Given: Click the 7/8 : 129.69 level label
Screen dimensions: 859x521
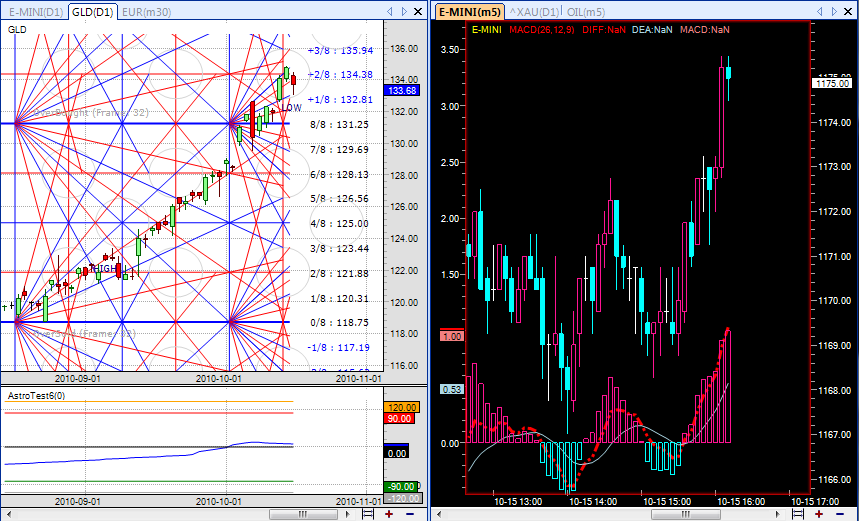Looking at the screenshot, I should (x=340, y=150).
